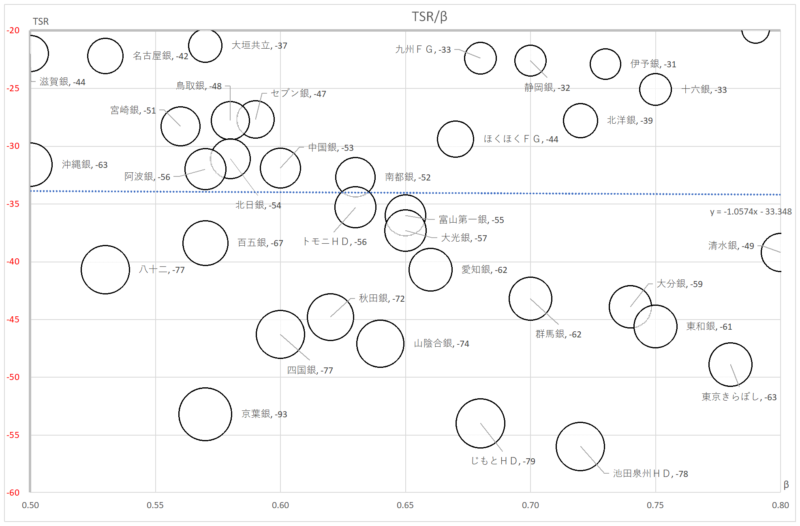
Task: Select the ほくほくＦＧ bubble marker
Action: point(456,139)
